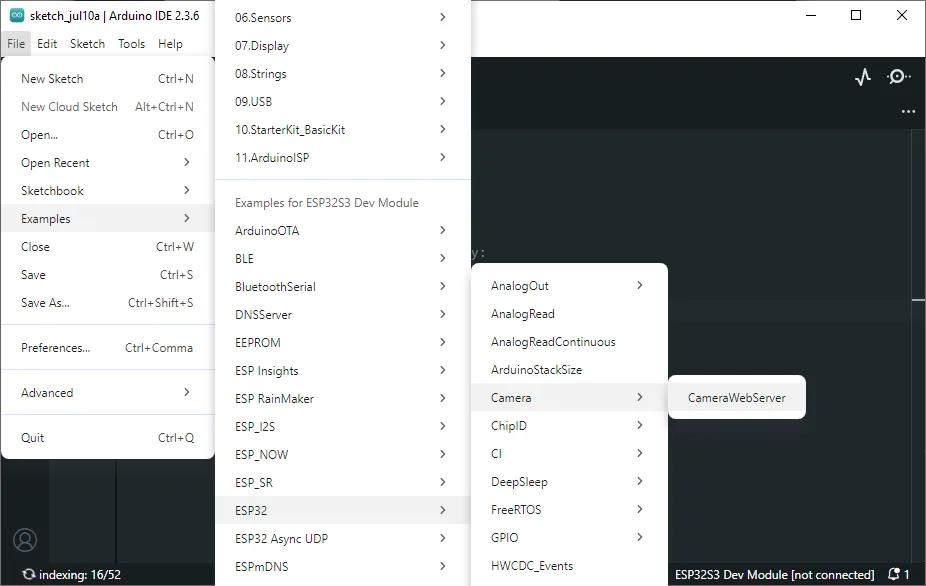Expand ESP Insights examples submenu
The width and height of the screenshot is (926, 586).
point(343,370)
